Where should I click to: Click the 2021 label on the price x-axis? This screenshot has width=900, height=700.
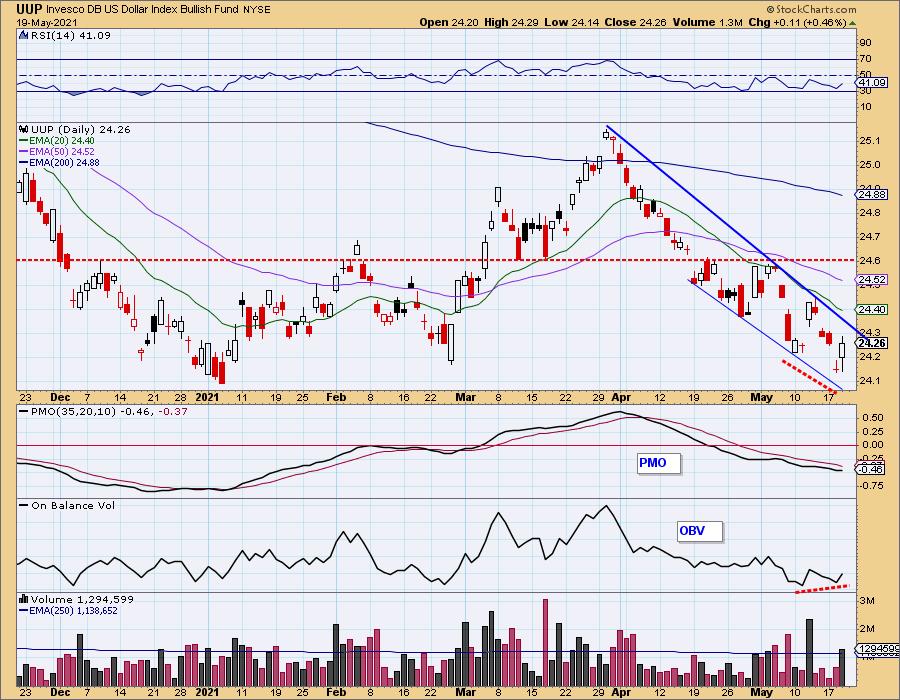[x=207, y=397]
